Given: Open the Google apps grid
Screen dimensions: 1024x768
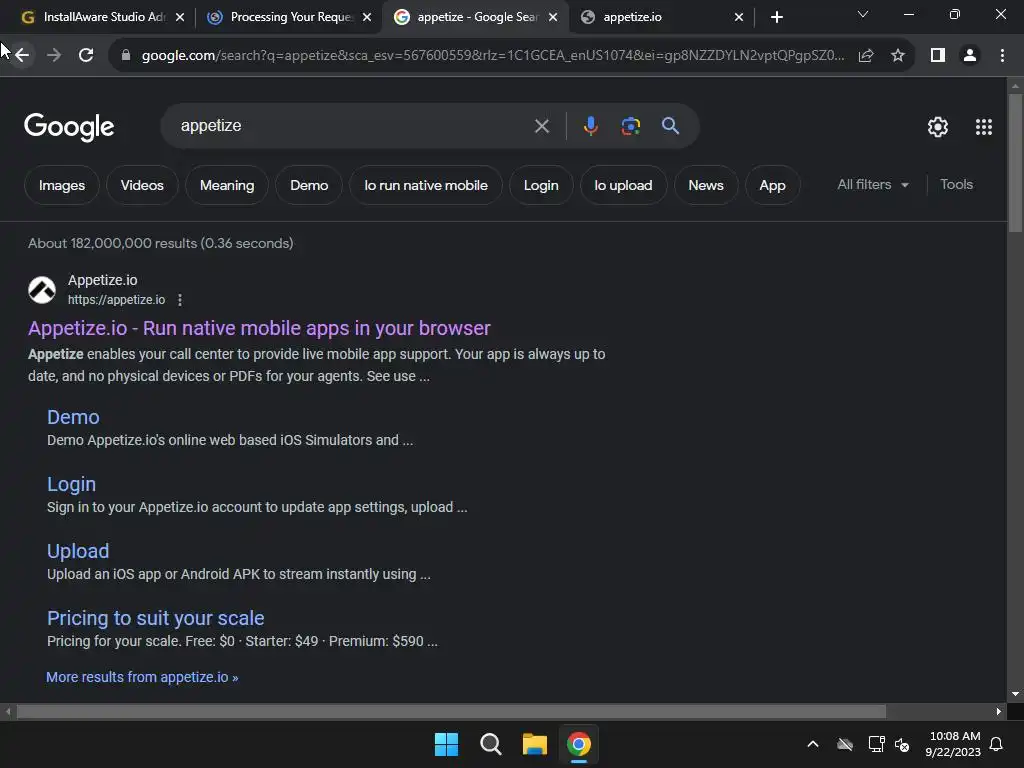Looking at the screenshot, I should coord(984,127).
